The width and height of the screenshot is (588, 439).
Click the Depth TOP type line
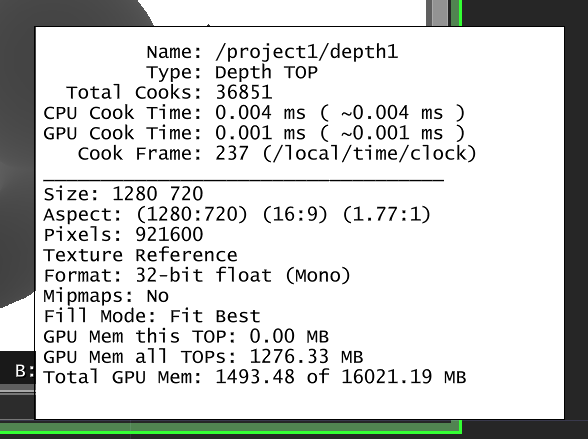pos(232,72)
